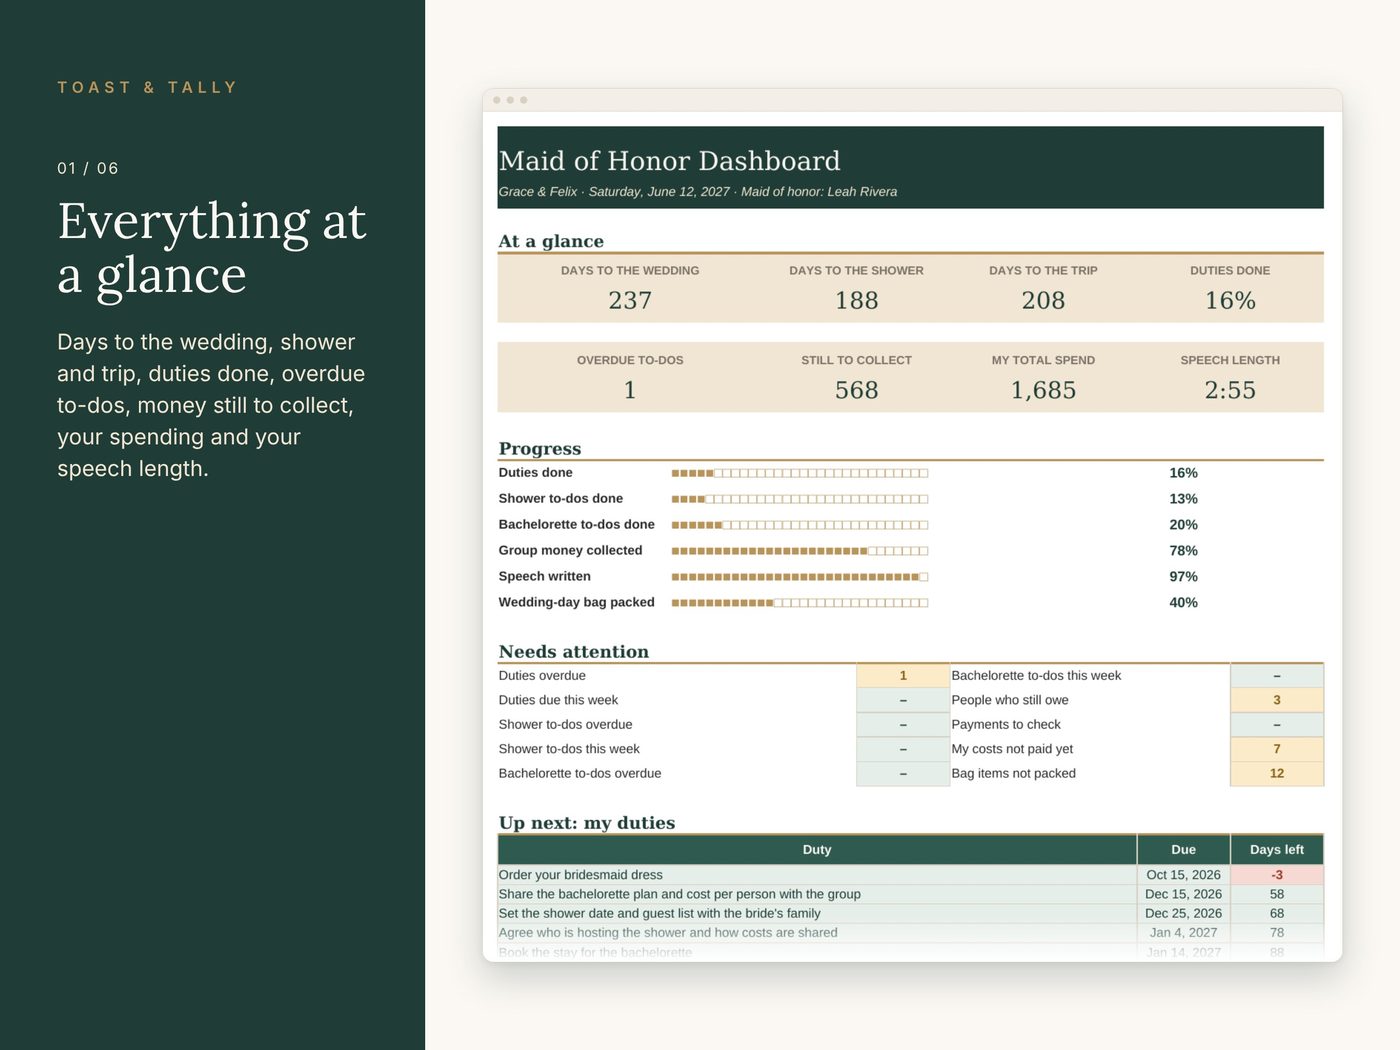The height and width of the screenshot is (1050, 1400).
Task: Select the My costs not paid yet count
Action: 1277,749
